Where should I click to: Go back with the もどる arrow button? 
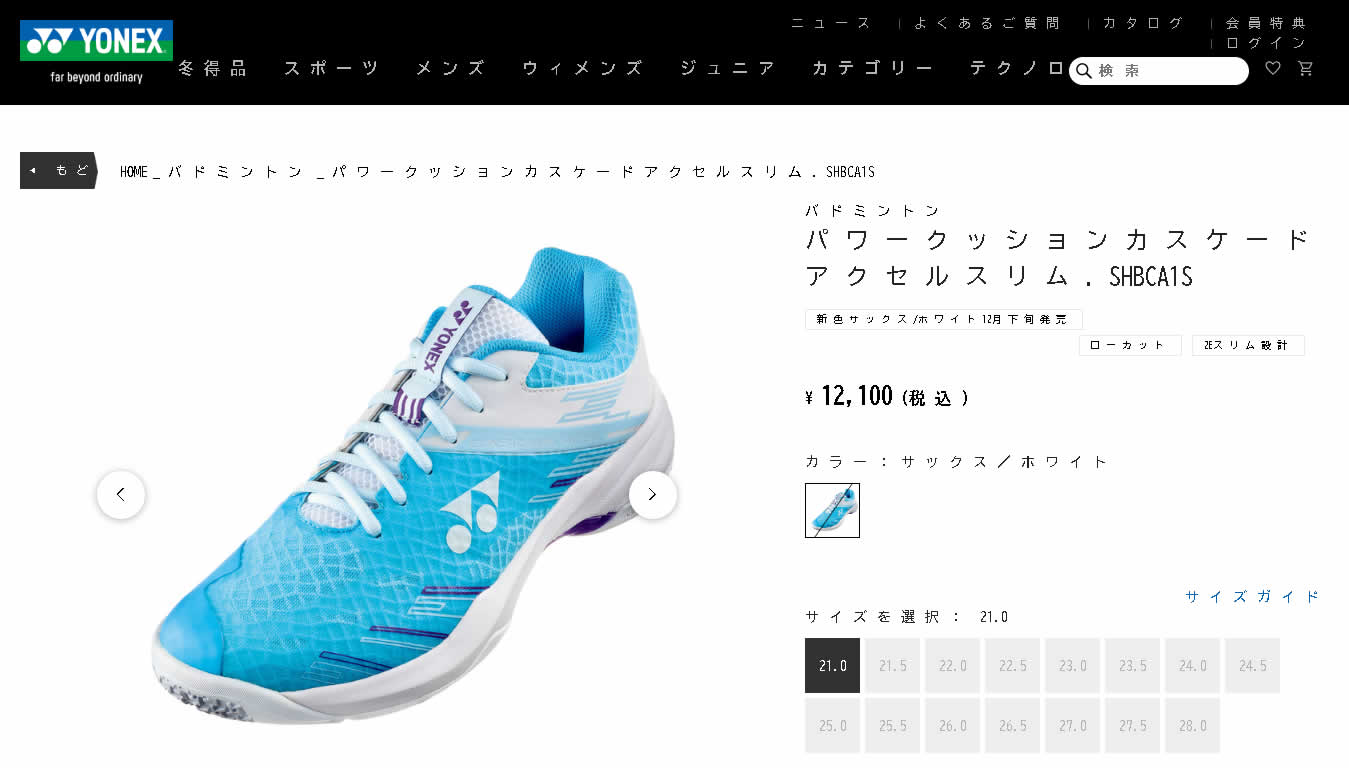tap(58, 170)
